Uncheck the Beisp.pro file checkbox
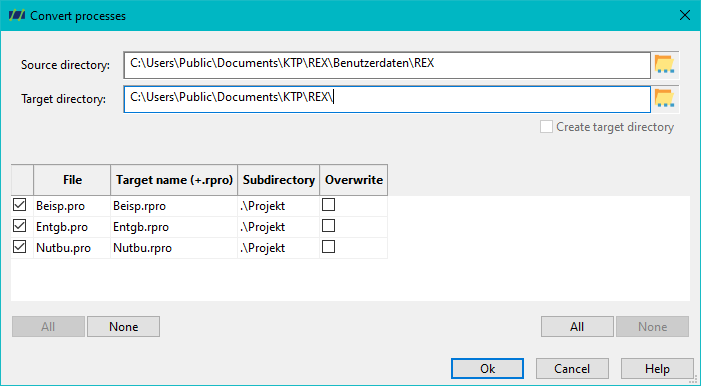 (x=19, y=205)
